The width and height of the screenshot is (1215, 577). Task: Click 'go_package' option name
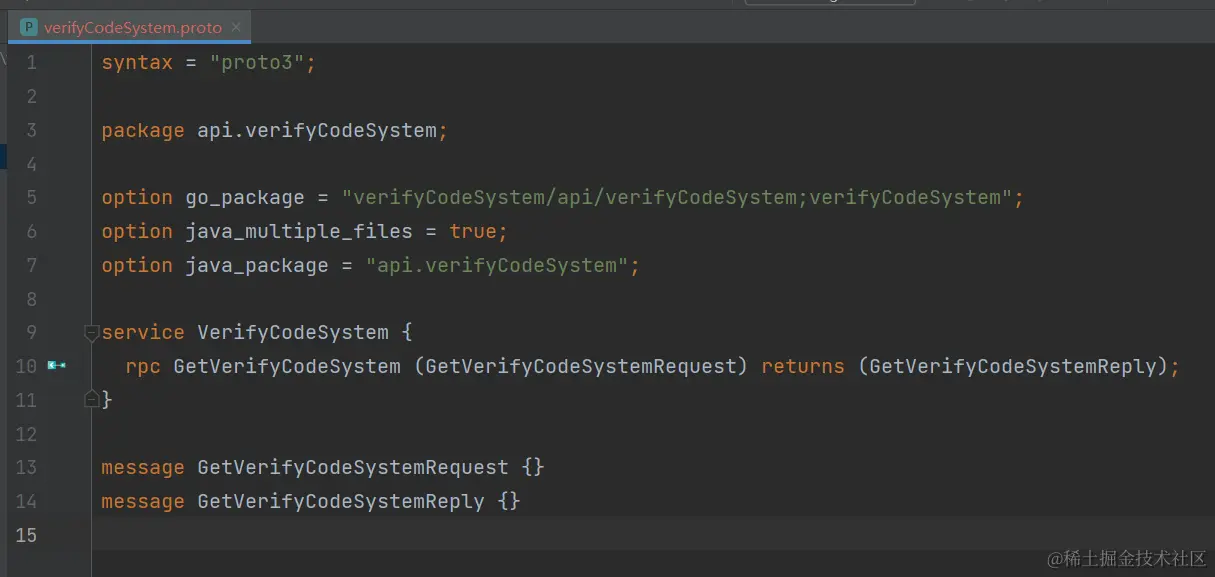[x=245, y=197]
